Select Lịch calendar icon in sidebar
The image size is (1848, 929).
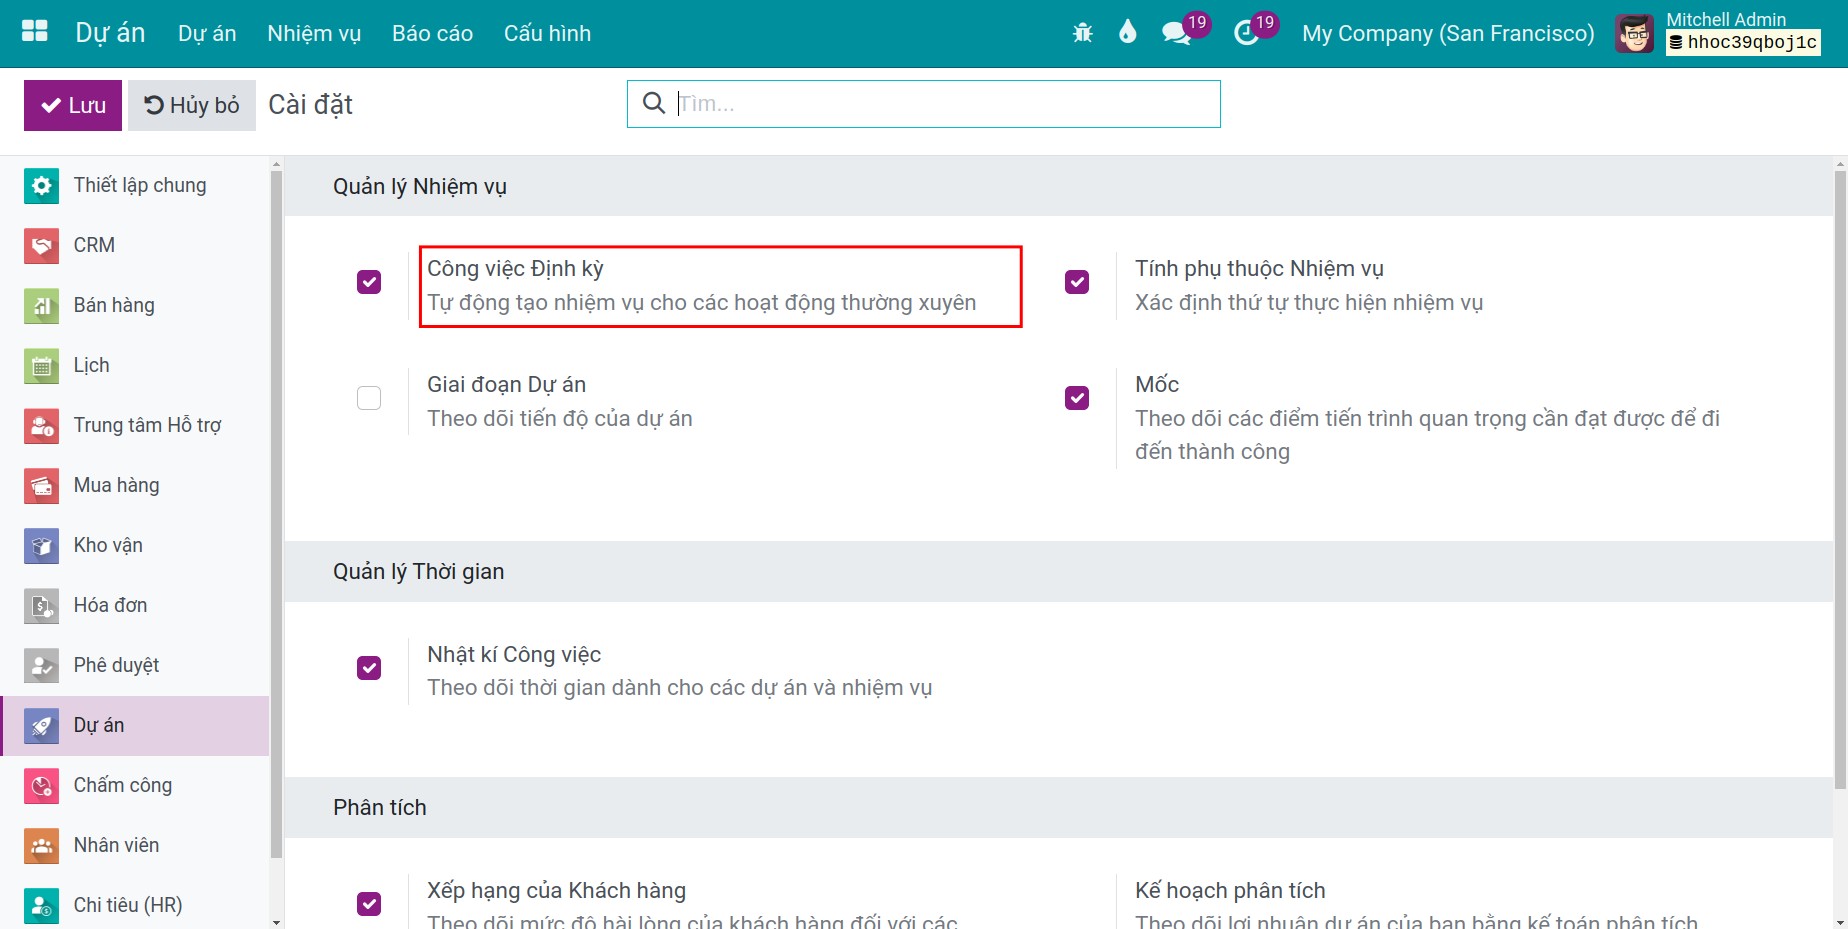tap(41, 366)
